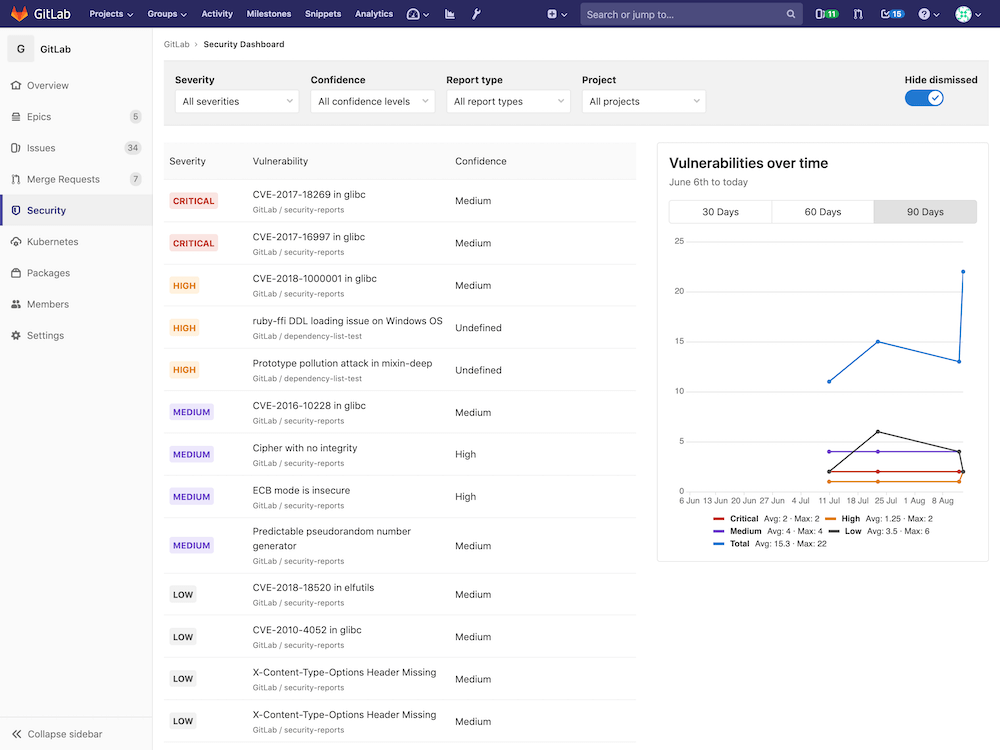The image size is (1000, 750).
Task: Open the Projects menu in top bar
Action: click(111, 14)
